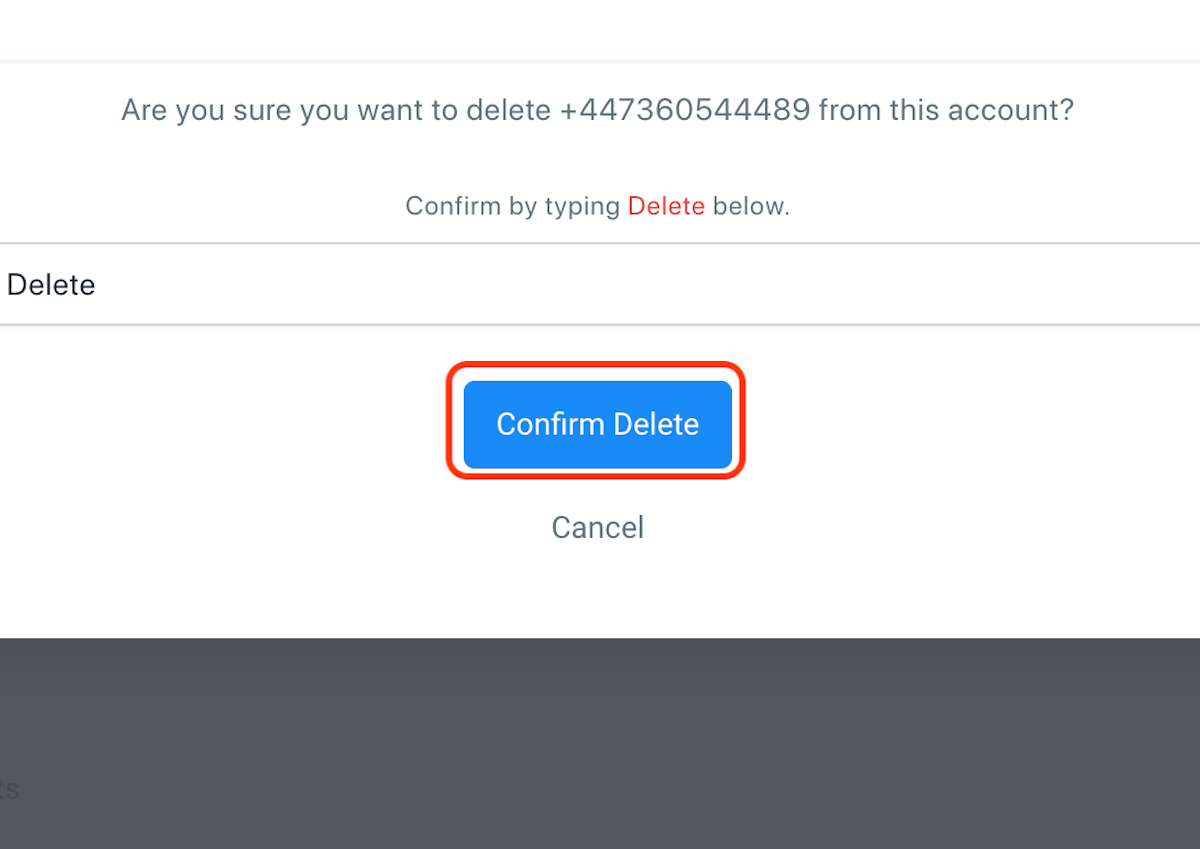
Task: Click the word "below." in the instruction
Action: point(751,207)
